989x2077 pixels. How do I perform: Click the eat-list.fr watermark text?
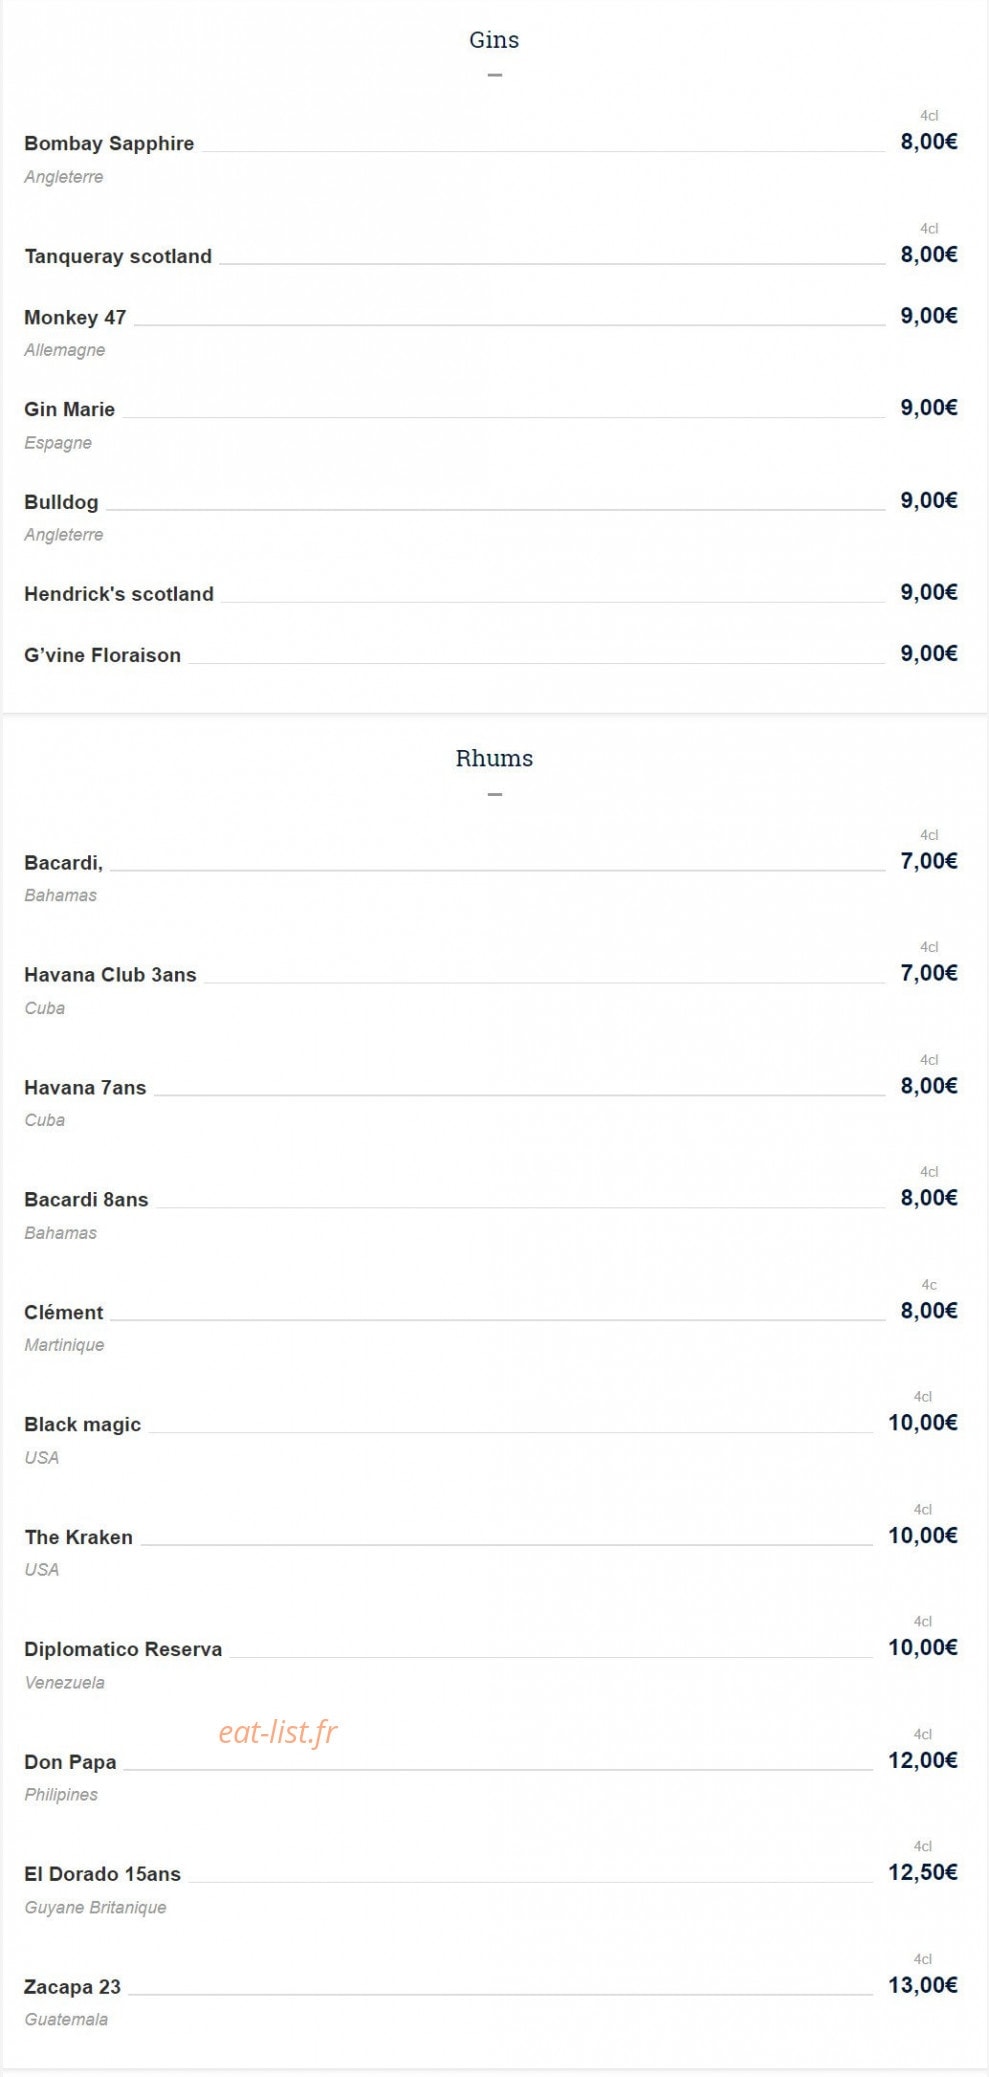click(278, 1731)
